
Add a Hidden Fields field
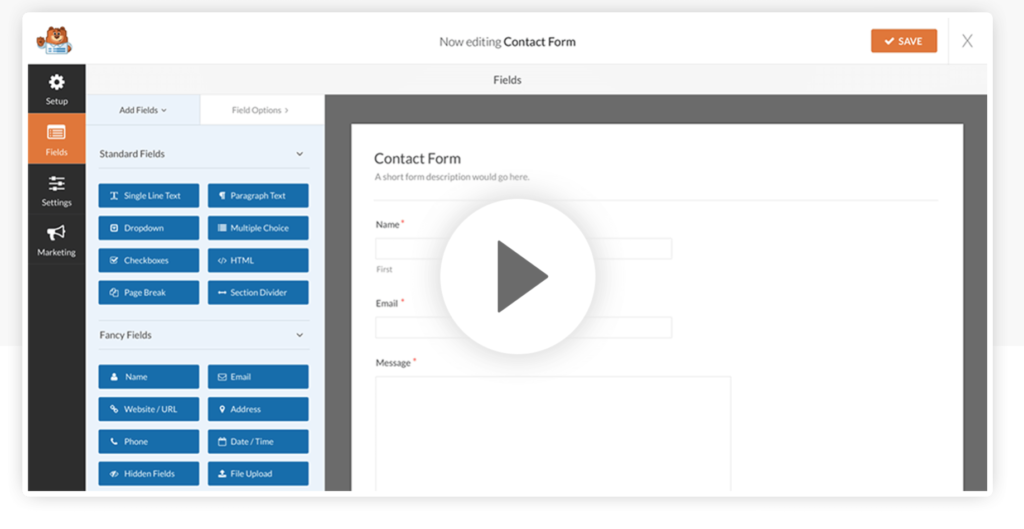[148, 474]
